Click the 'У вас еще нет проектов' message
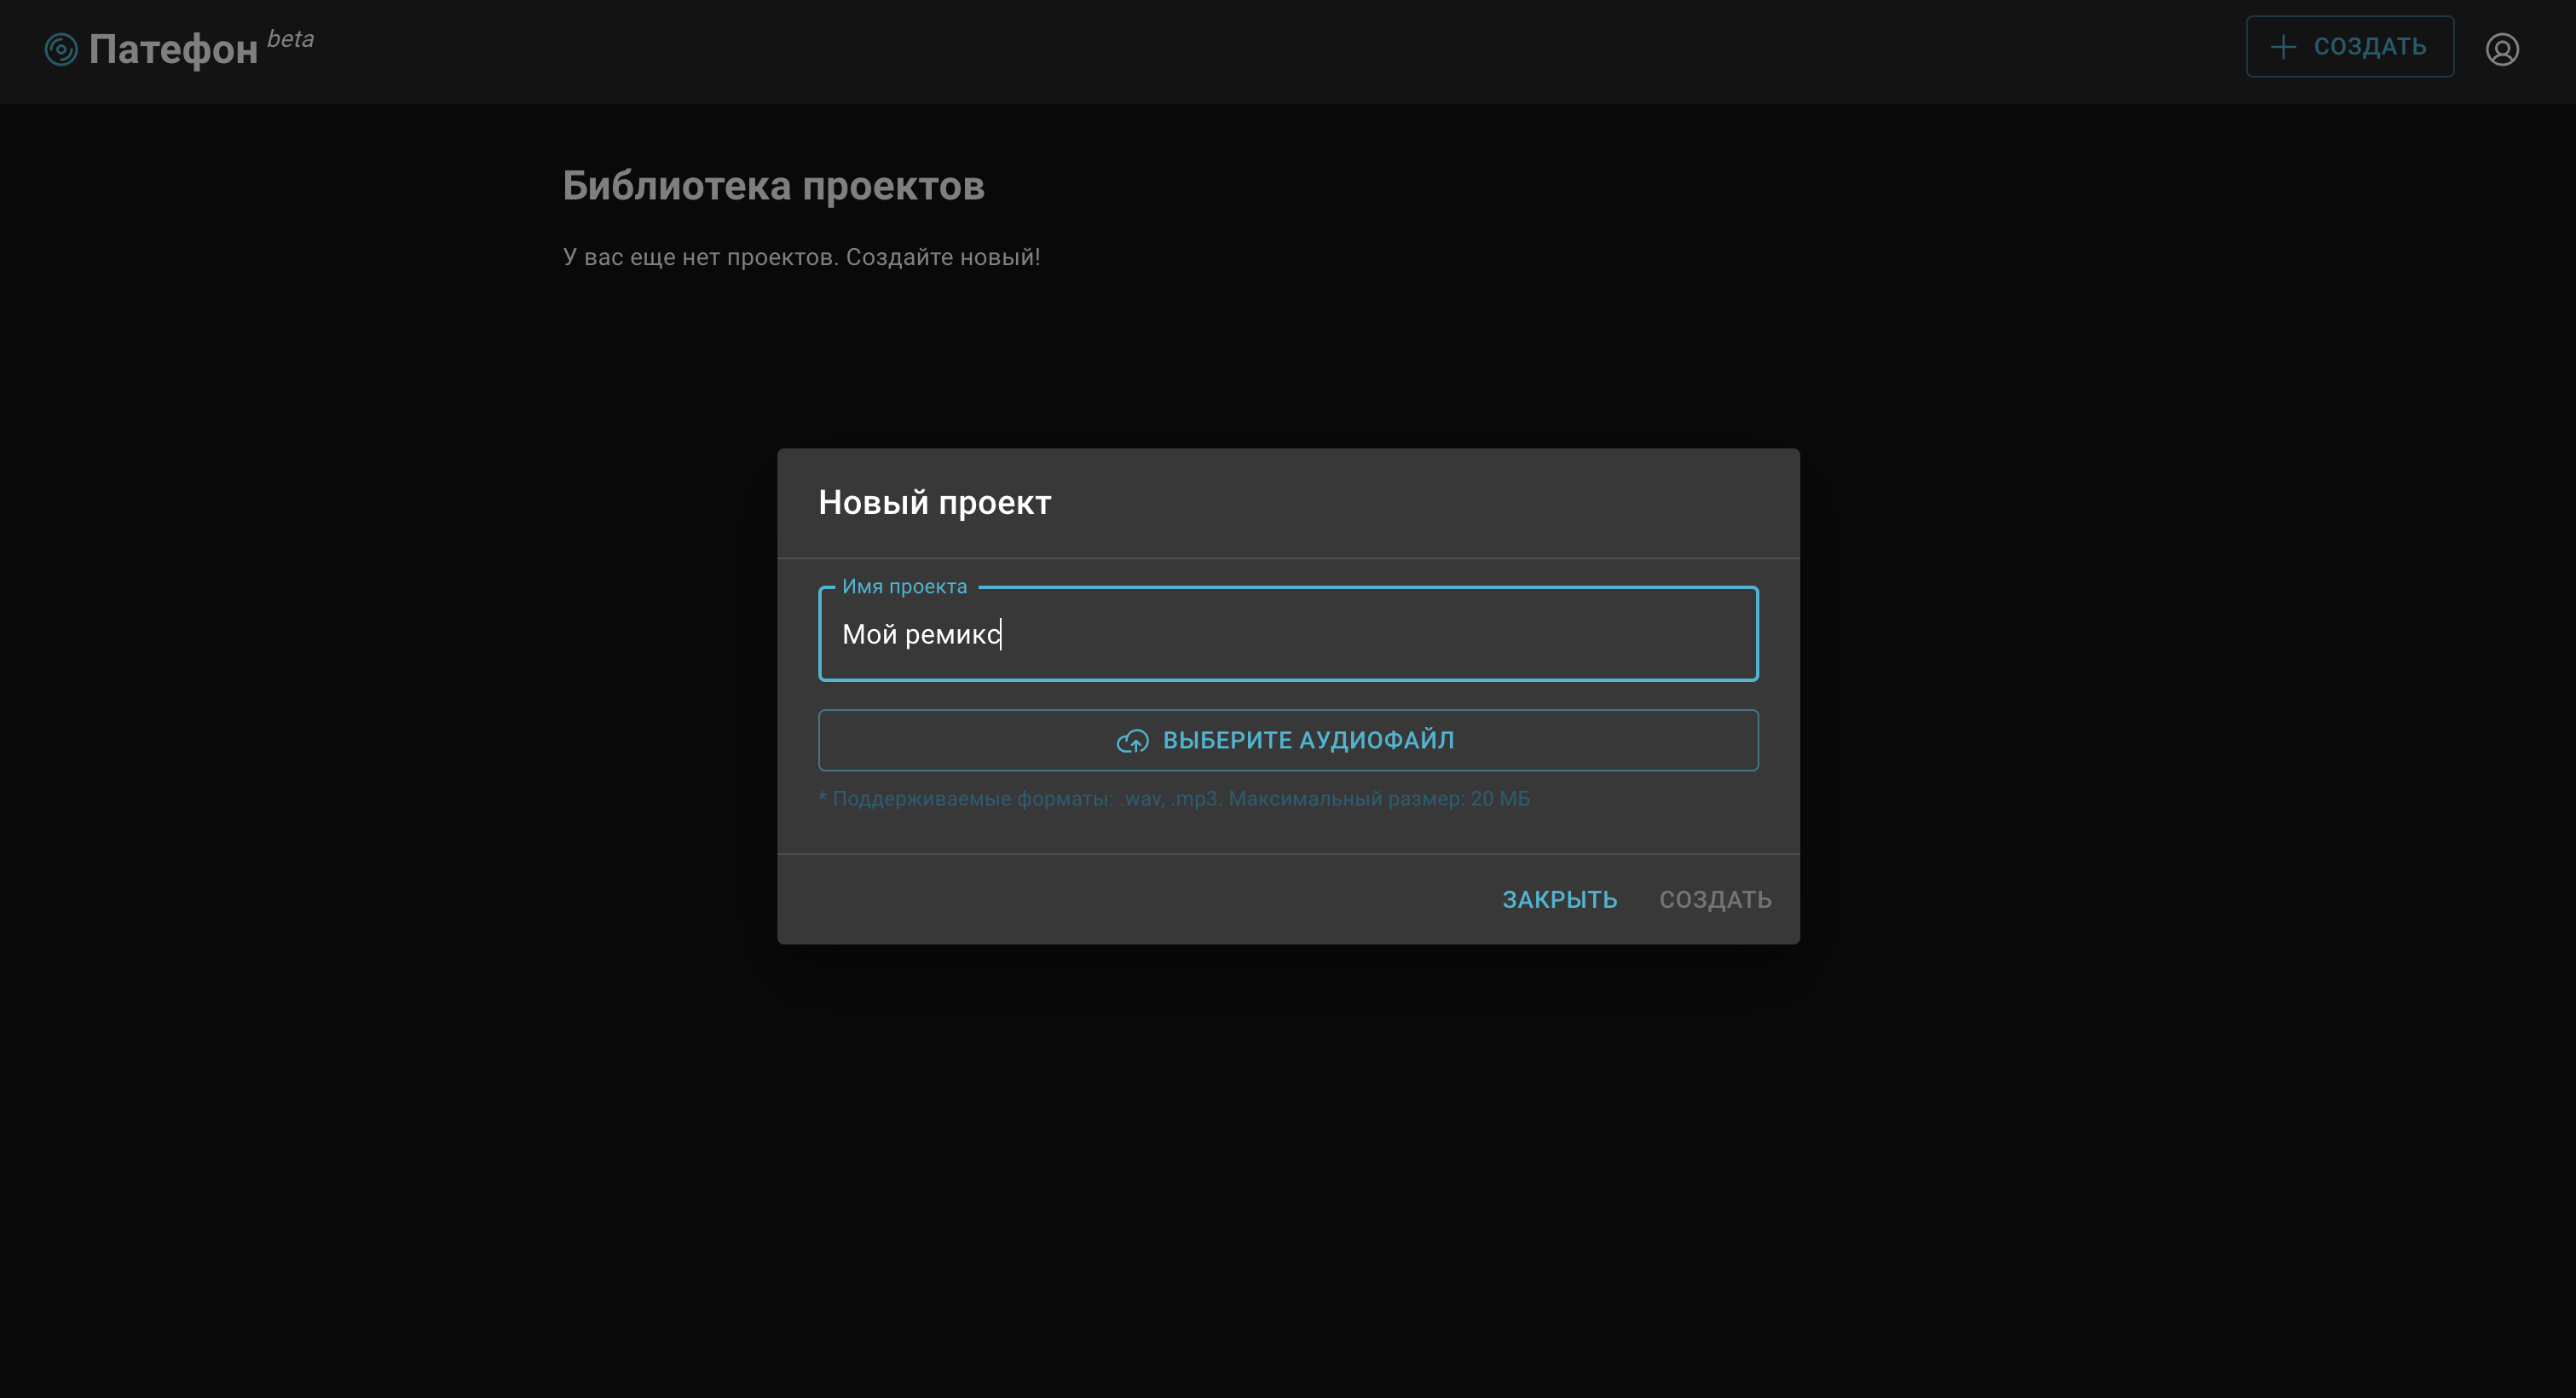 click(801, 257)
